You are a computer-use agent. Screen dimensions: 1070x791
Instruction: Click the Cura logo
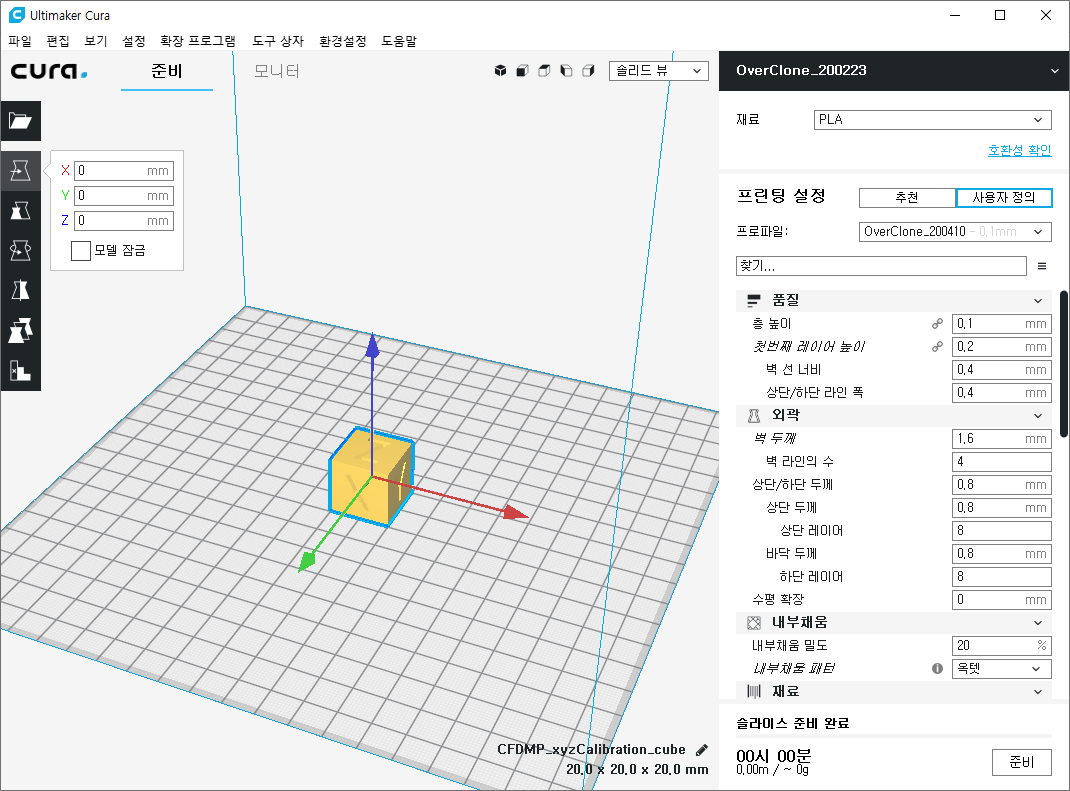coord(49,71)
